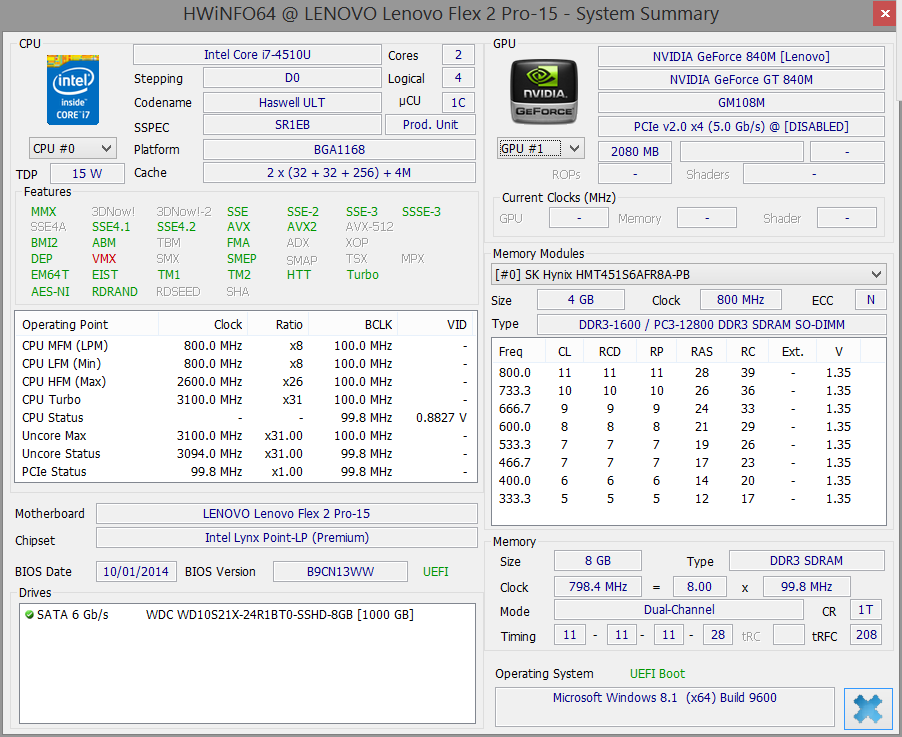
Task: Click the blue X close icon
Action: click(x=868, y=709)
